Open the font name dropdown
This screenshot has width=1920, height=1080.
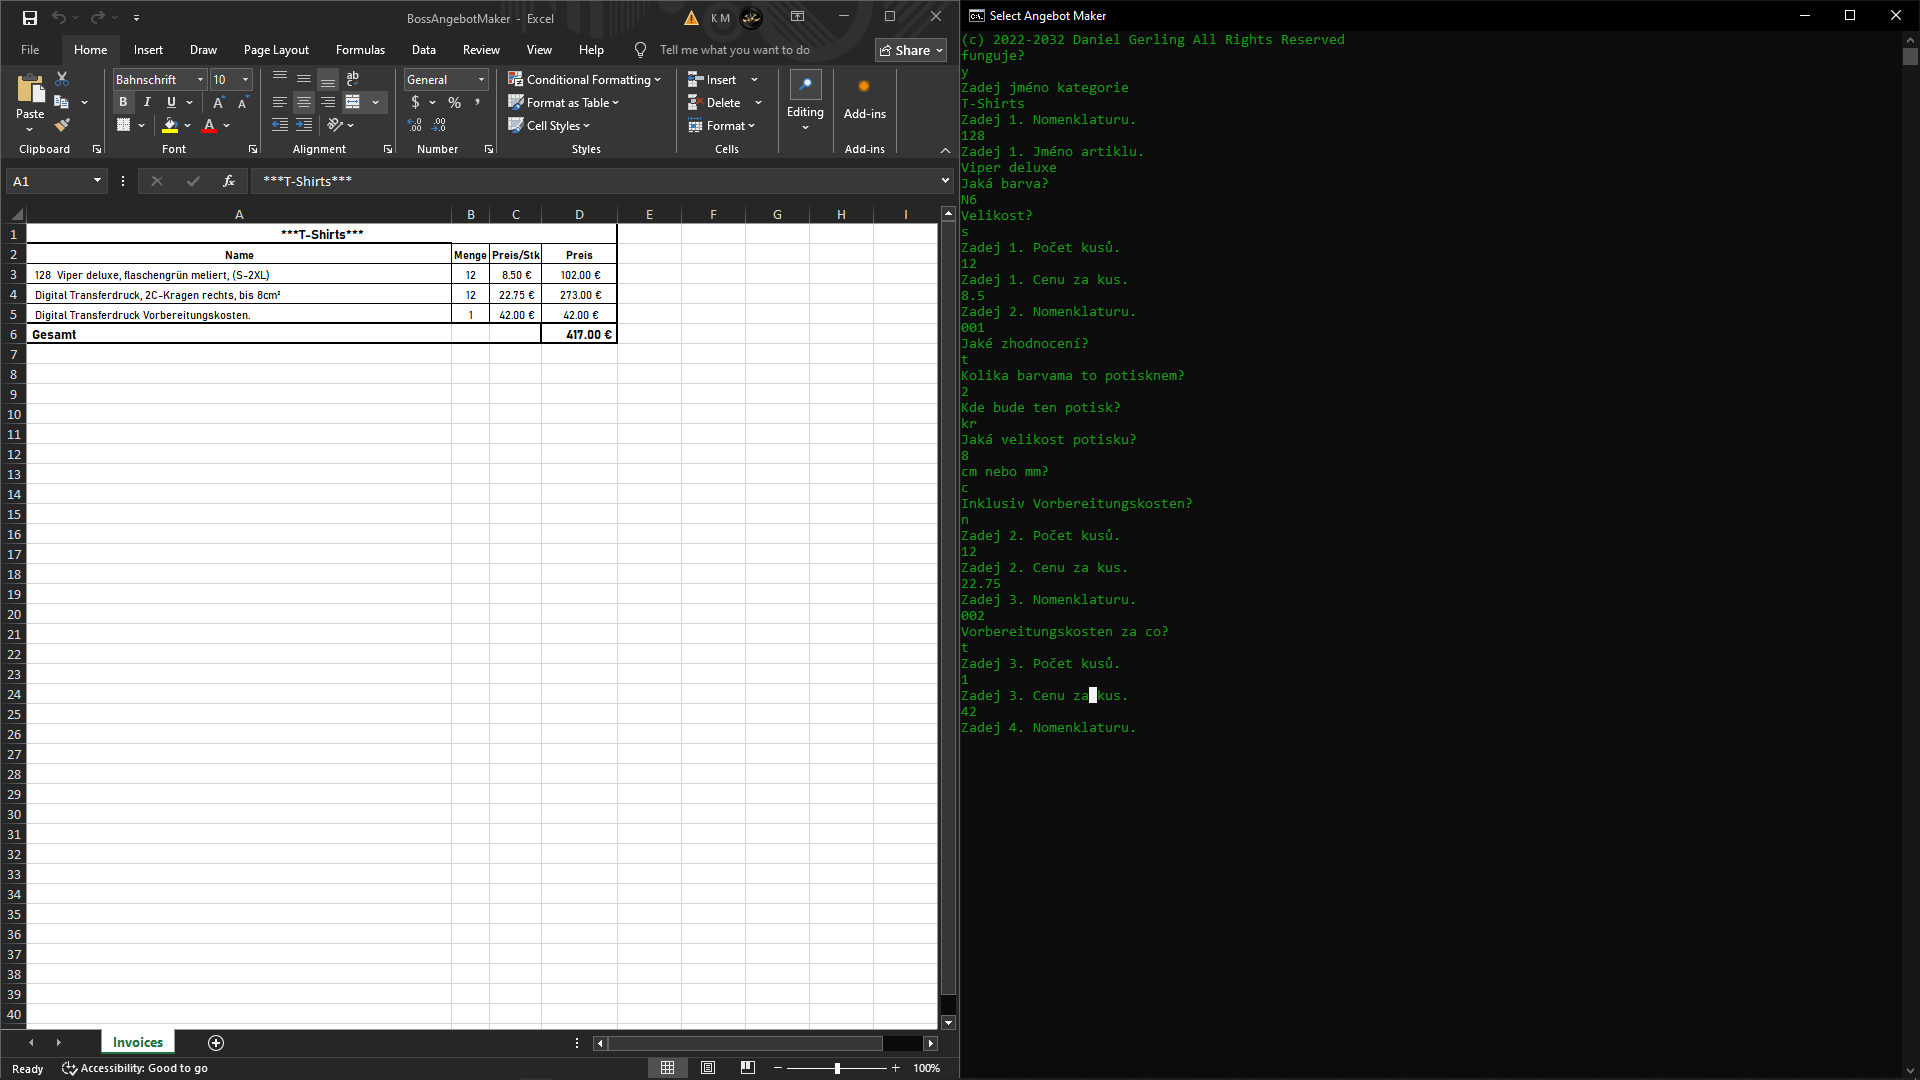pyautogui.click(x=200, y=79)
